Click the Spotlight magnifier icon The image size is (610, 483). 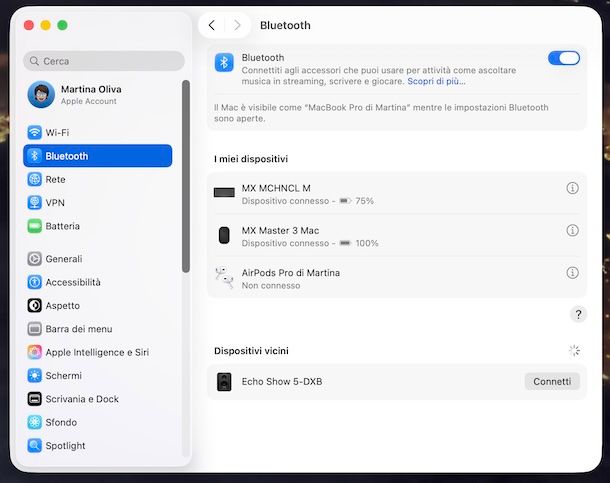[x=35, y=445]
